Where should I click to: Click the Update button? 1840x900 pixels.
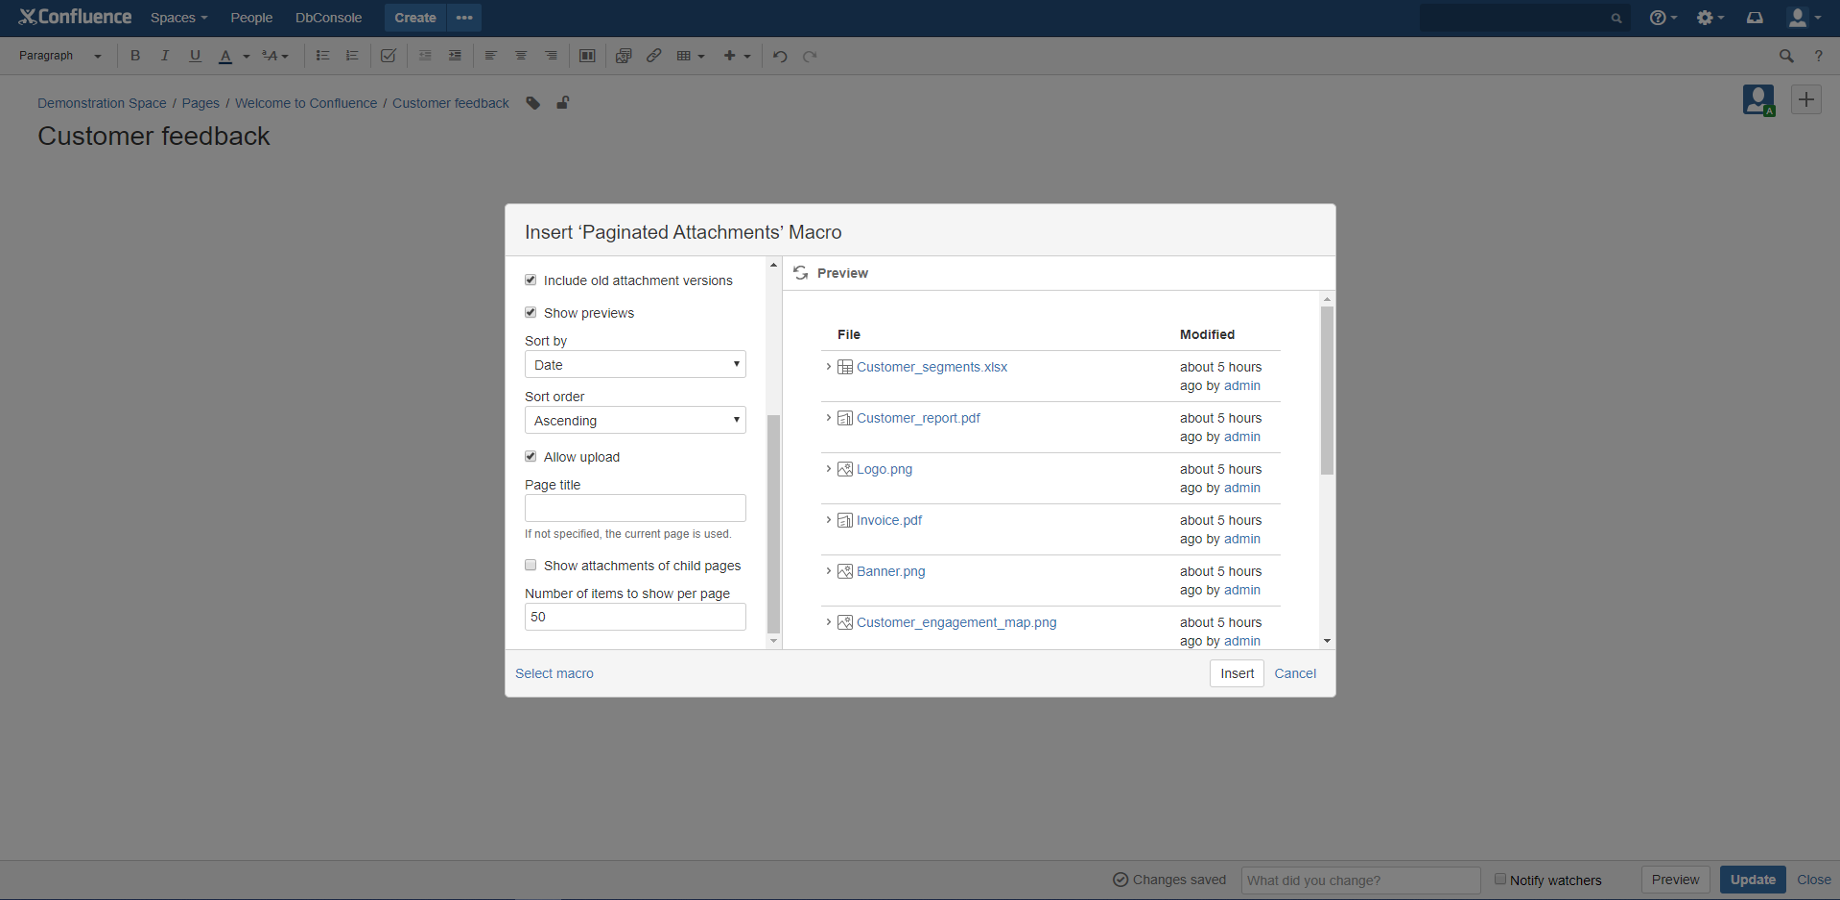(1752, 879)
